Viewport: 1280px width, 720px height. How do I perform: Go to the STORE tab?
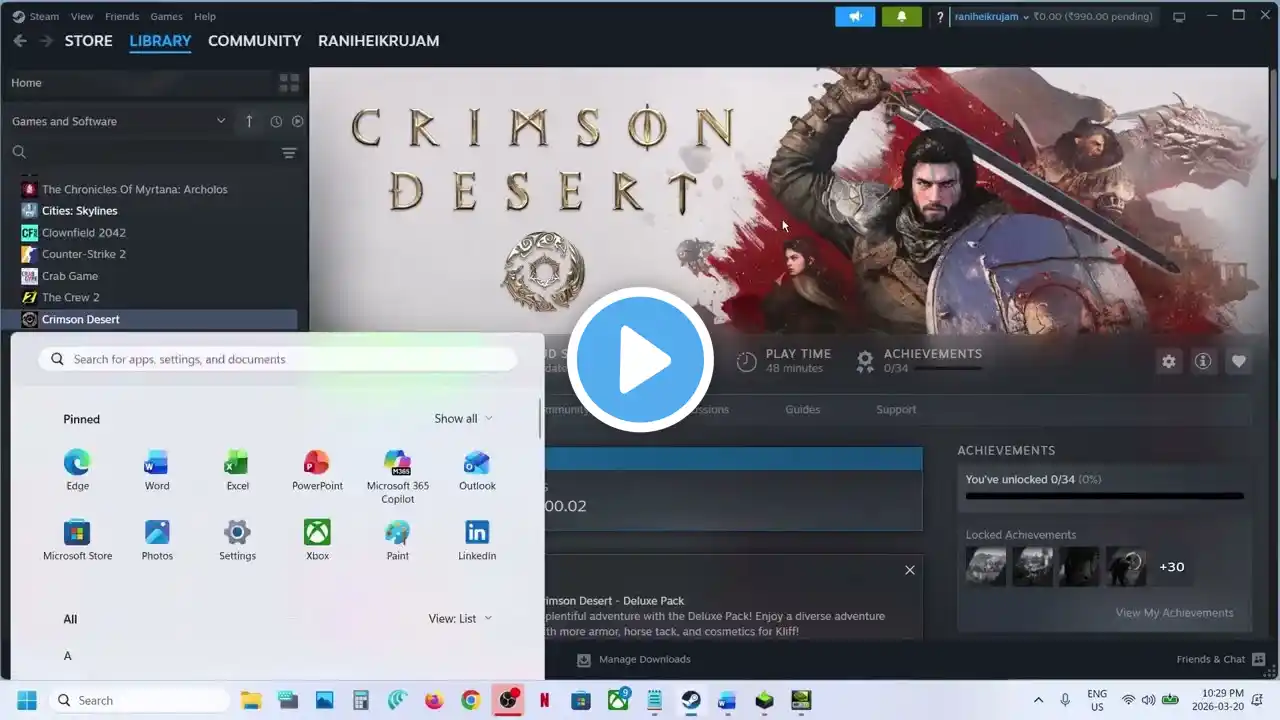89,41
